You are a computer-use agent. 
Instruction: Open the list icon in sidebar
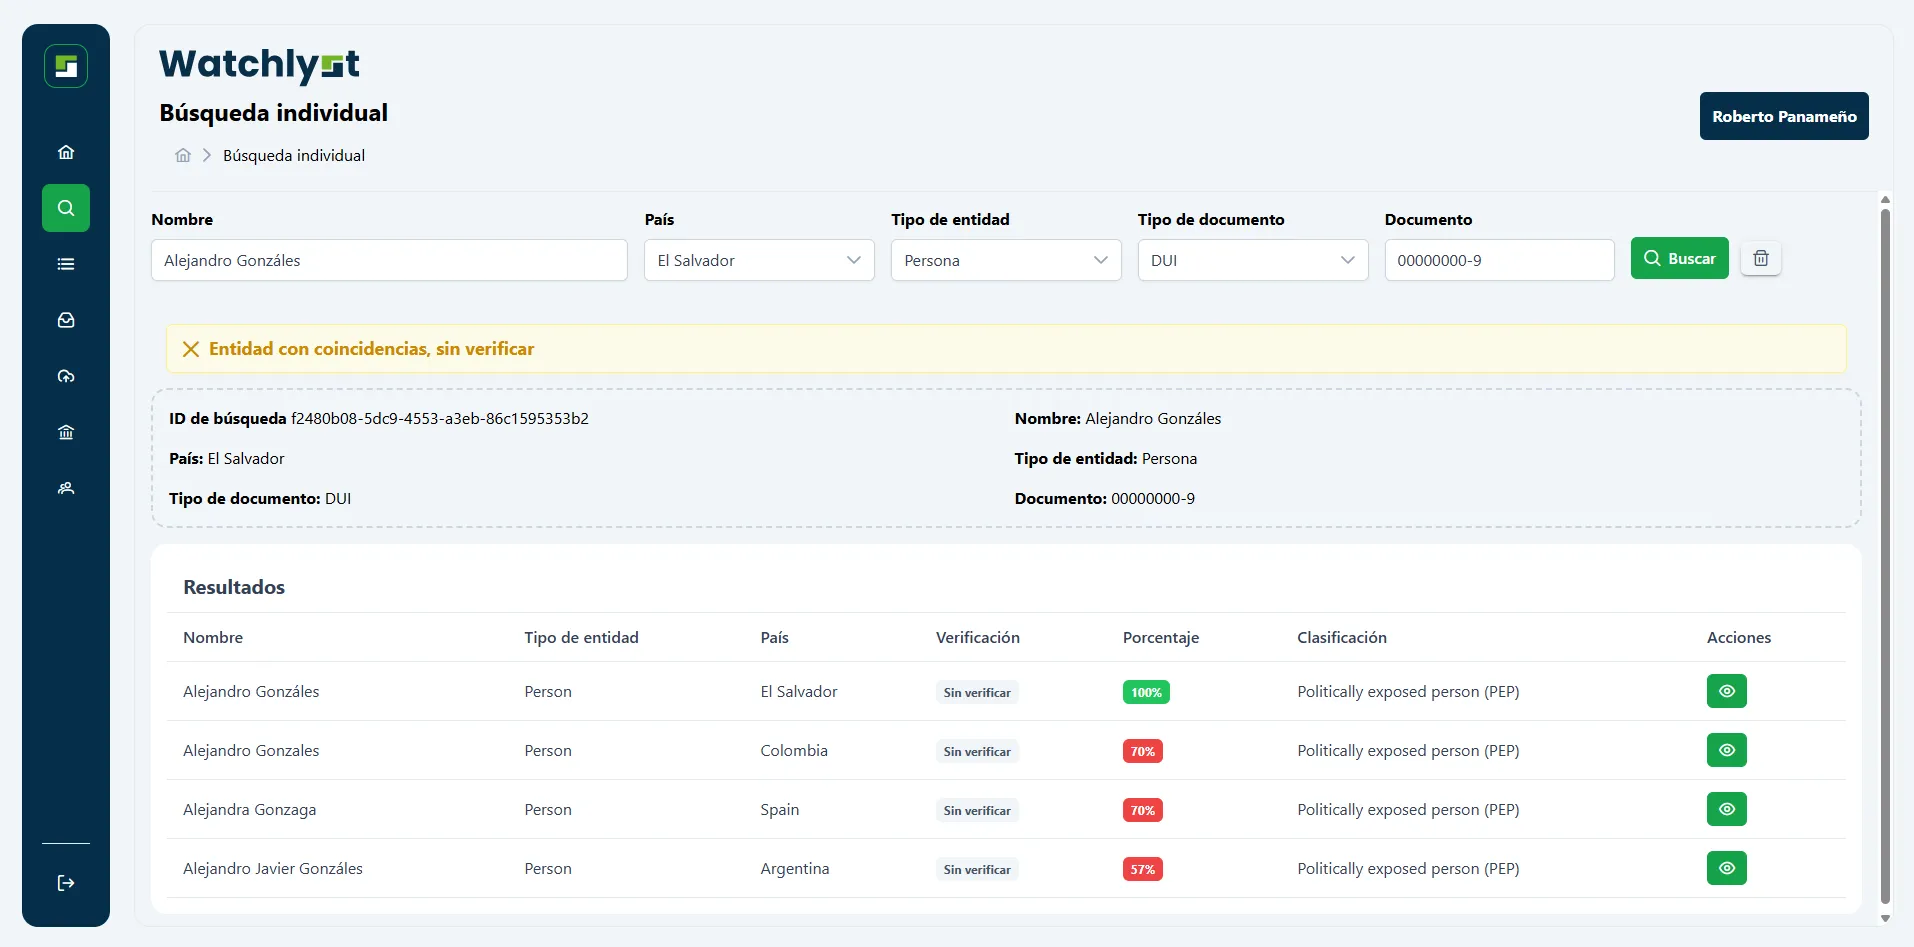point(66,264)
